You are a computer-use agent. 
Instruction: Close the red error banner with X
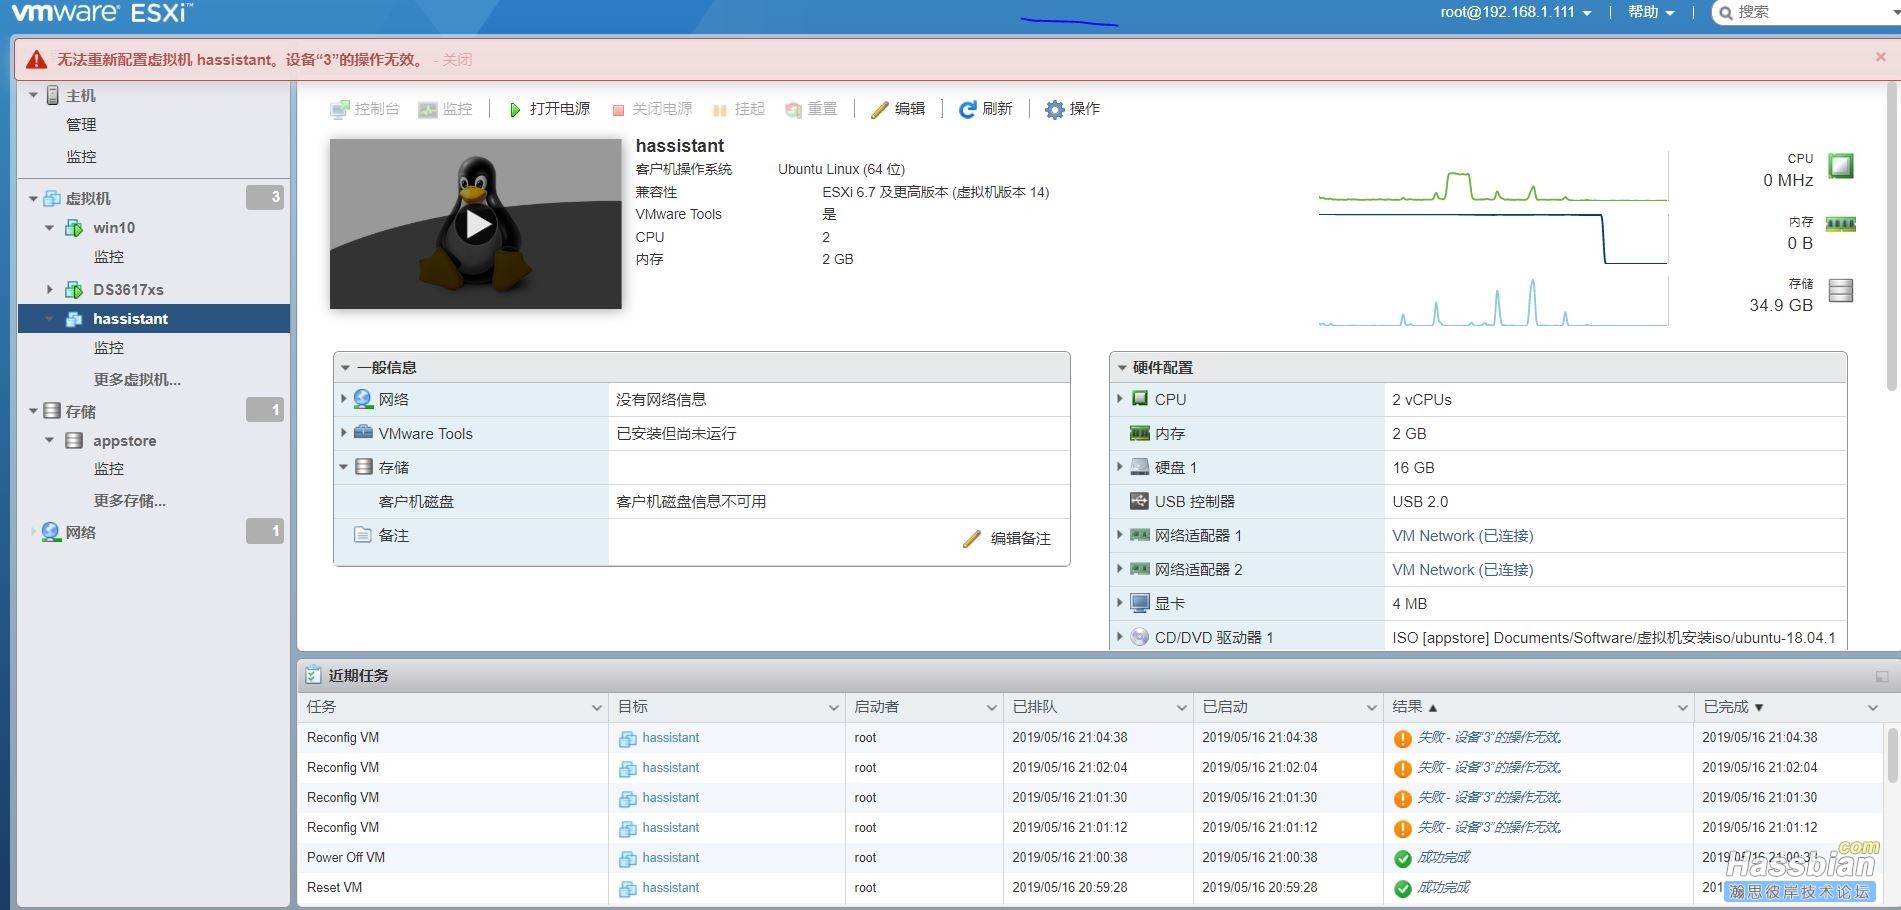[1880, 57]
